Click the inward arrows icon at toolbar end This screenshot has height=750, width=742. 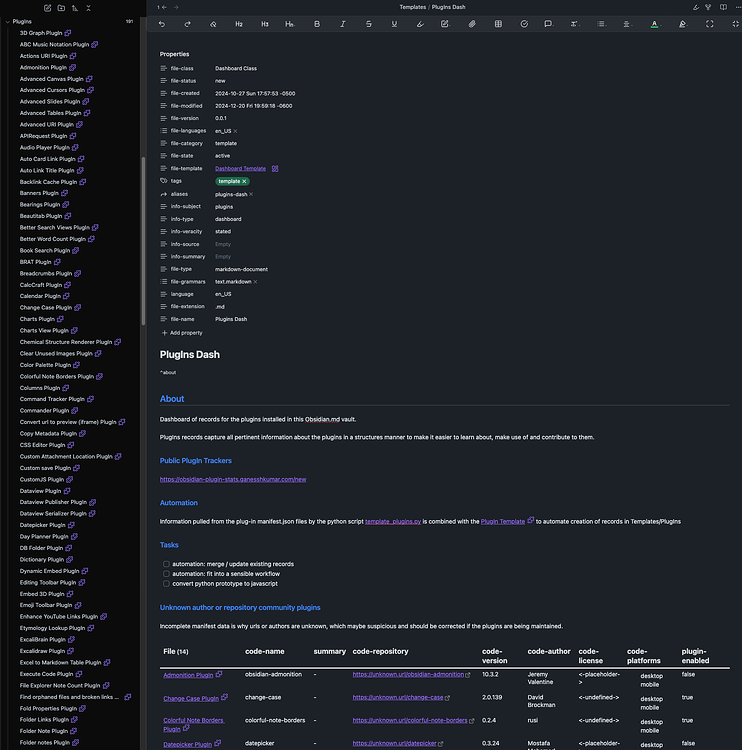click(x=736, y=24)
